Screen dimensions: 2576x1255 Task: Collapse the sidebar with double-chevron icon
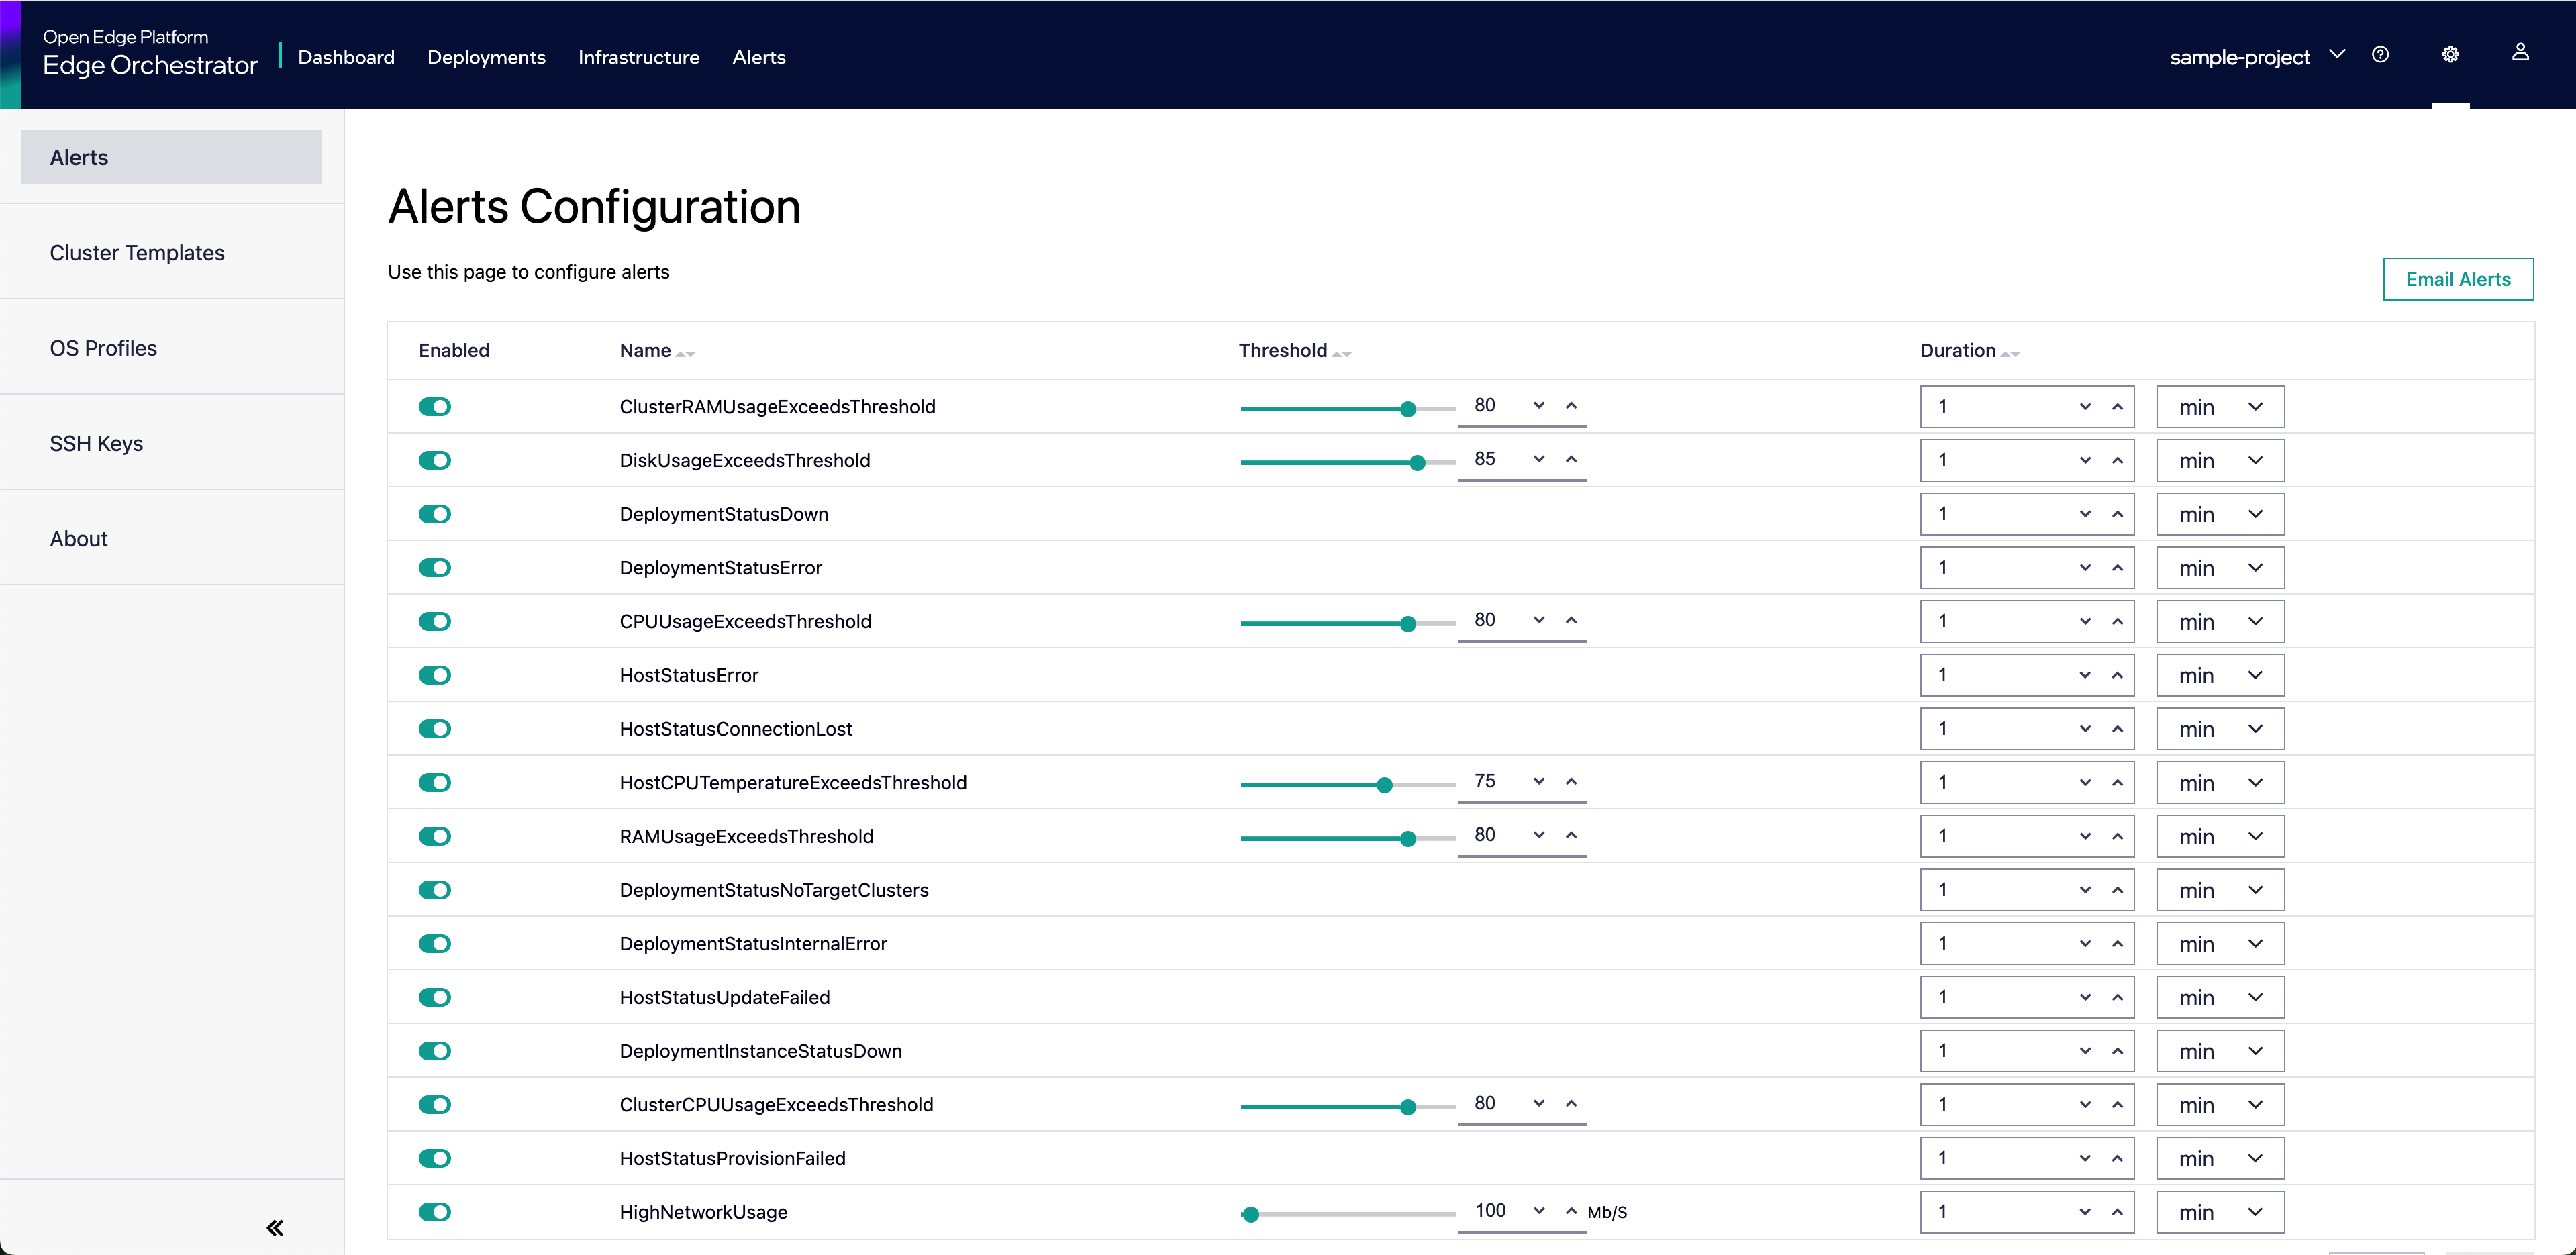point(275,1228)
